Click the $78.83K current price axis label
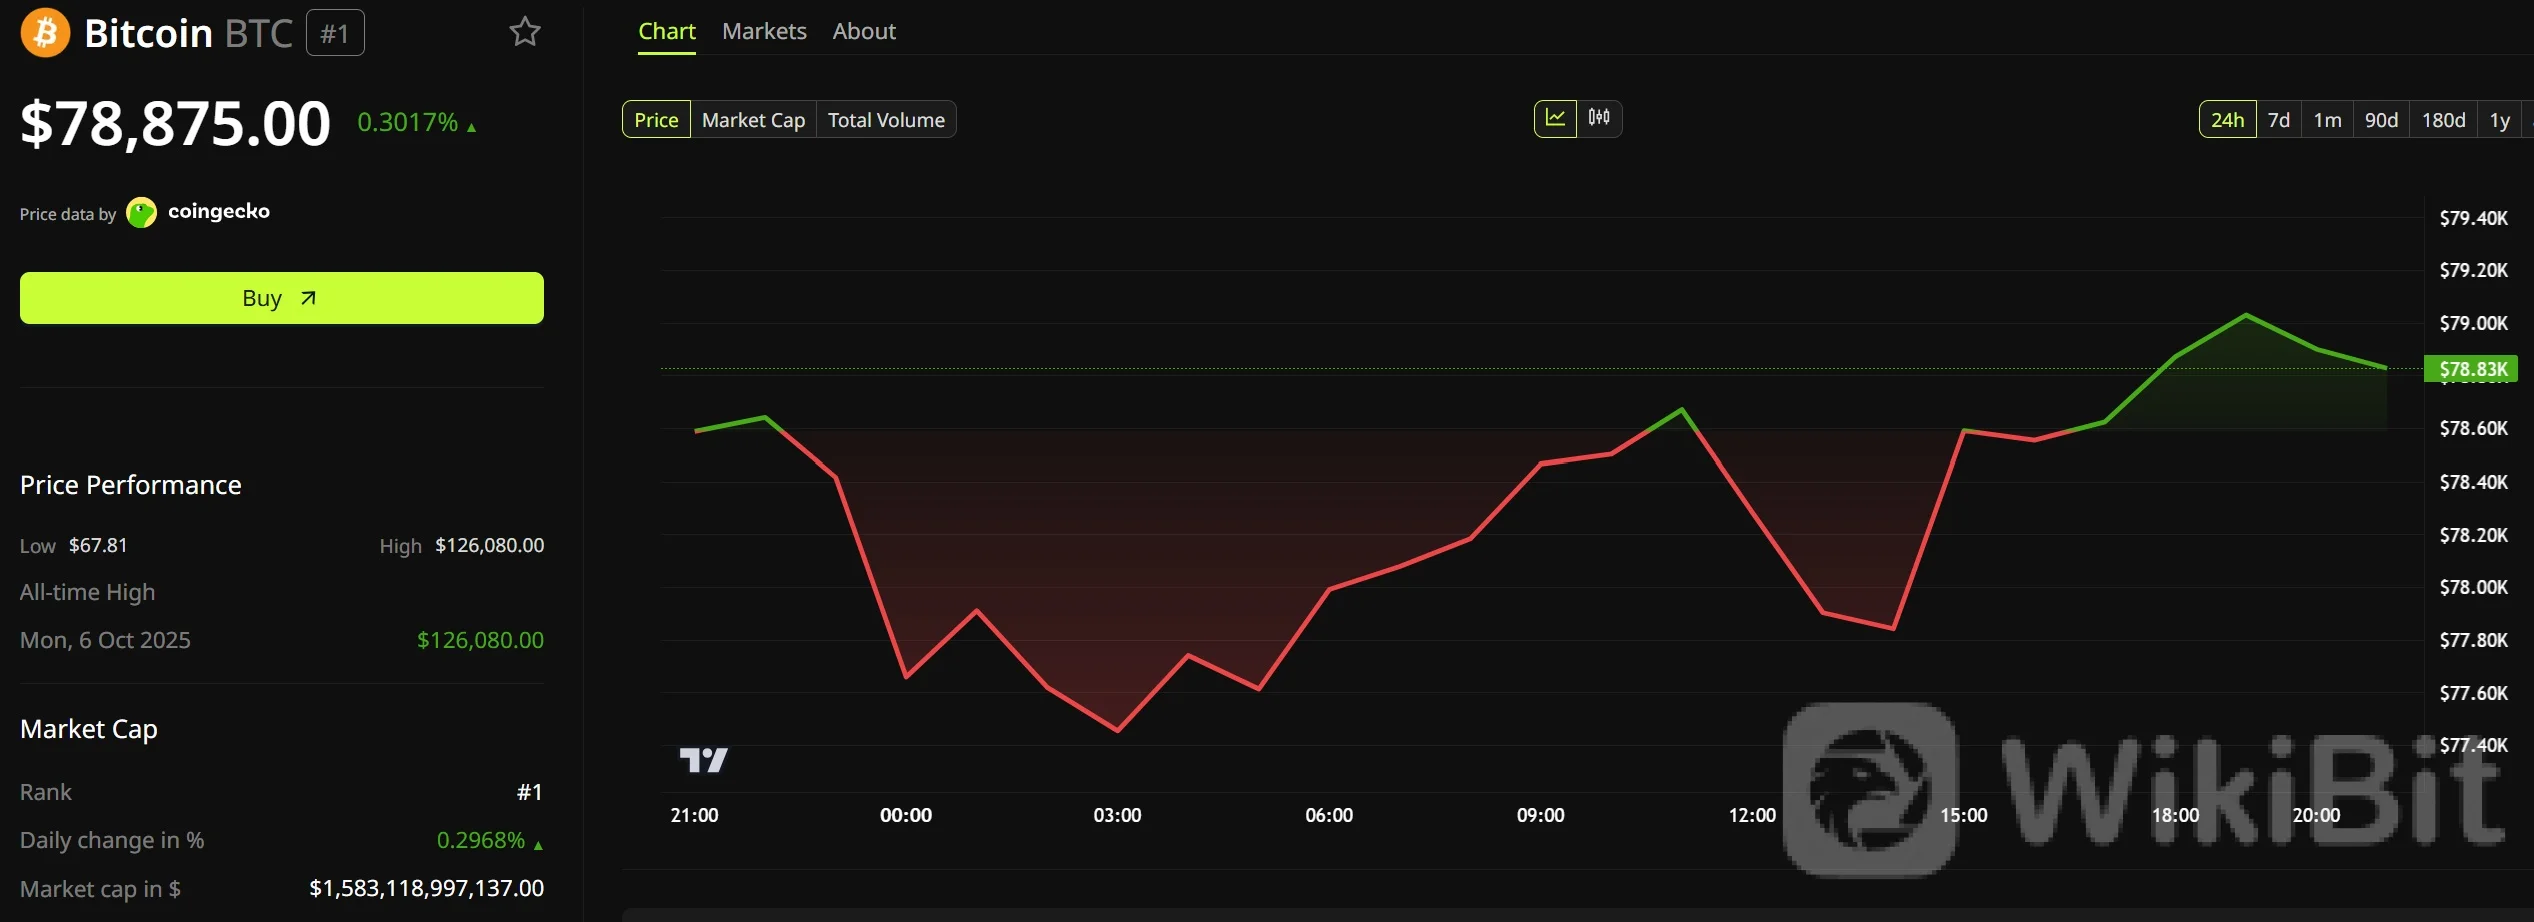The image size is (2534, 922). [2471, 369]
